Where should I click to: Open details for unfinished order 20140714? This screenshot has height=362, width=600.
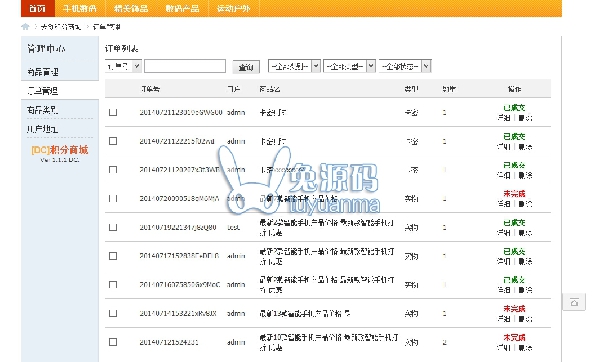tap(504, 319)
